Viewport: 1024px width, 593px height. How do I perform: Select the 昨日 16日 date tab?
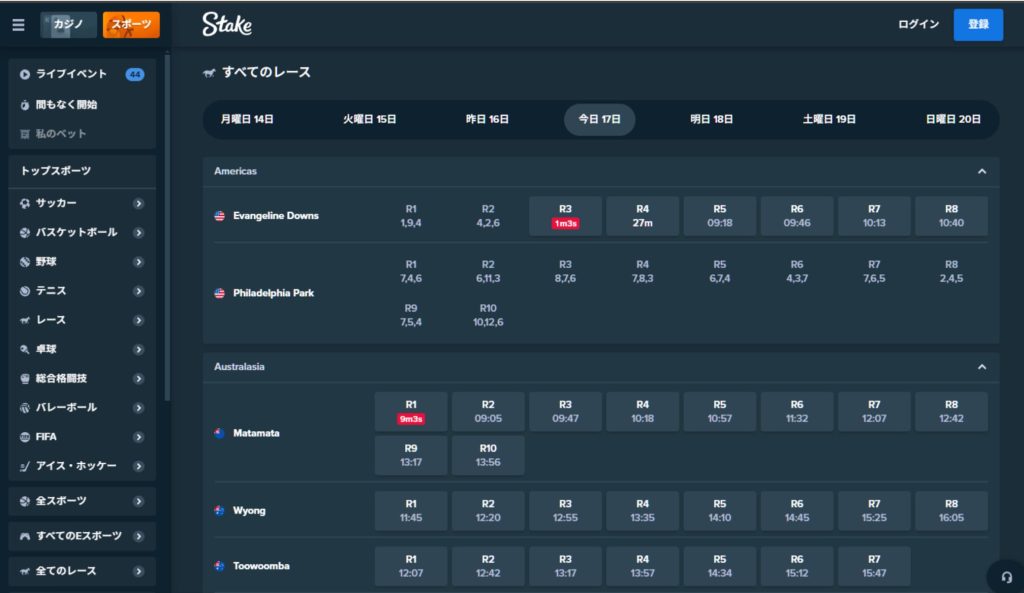487,120
